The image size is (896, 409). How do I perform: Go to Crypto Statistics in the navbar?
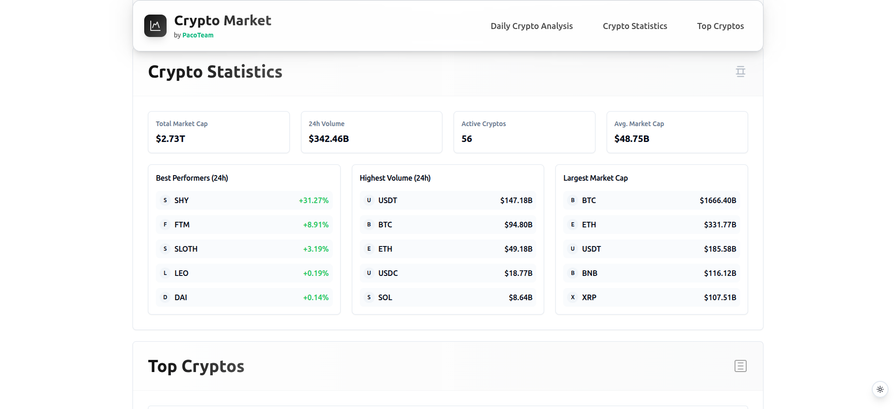tap(634, 26)
